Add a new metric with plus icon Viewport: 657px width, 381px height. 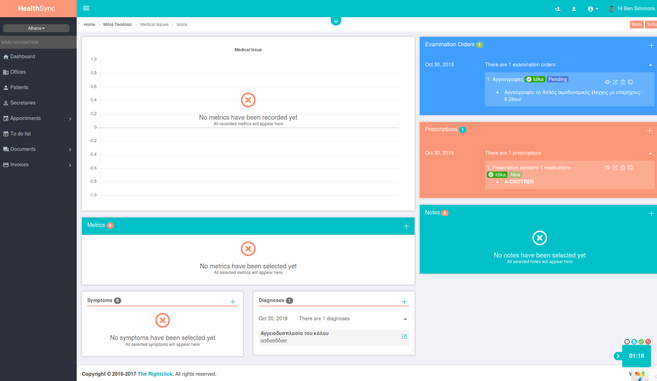[x=406, y=226]
